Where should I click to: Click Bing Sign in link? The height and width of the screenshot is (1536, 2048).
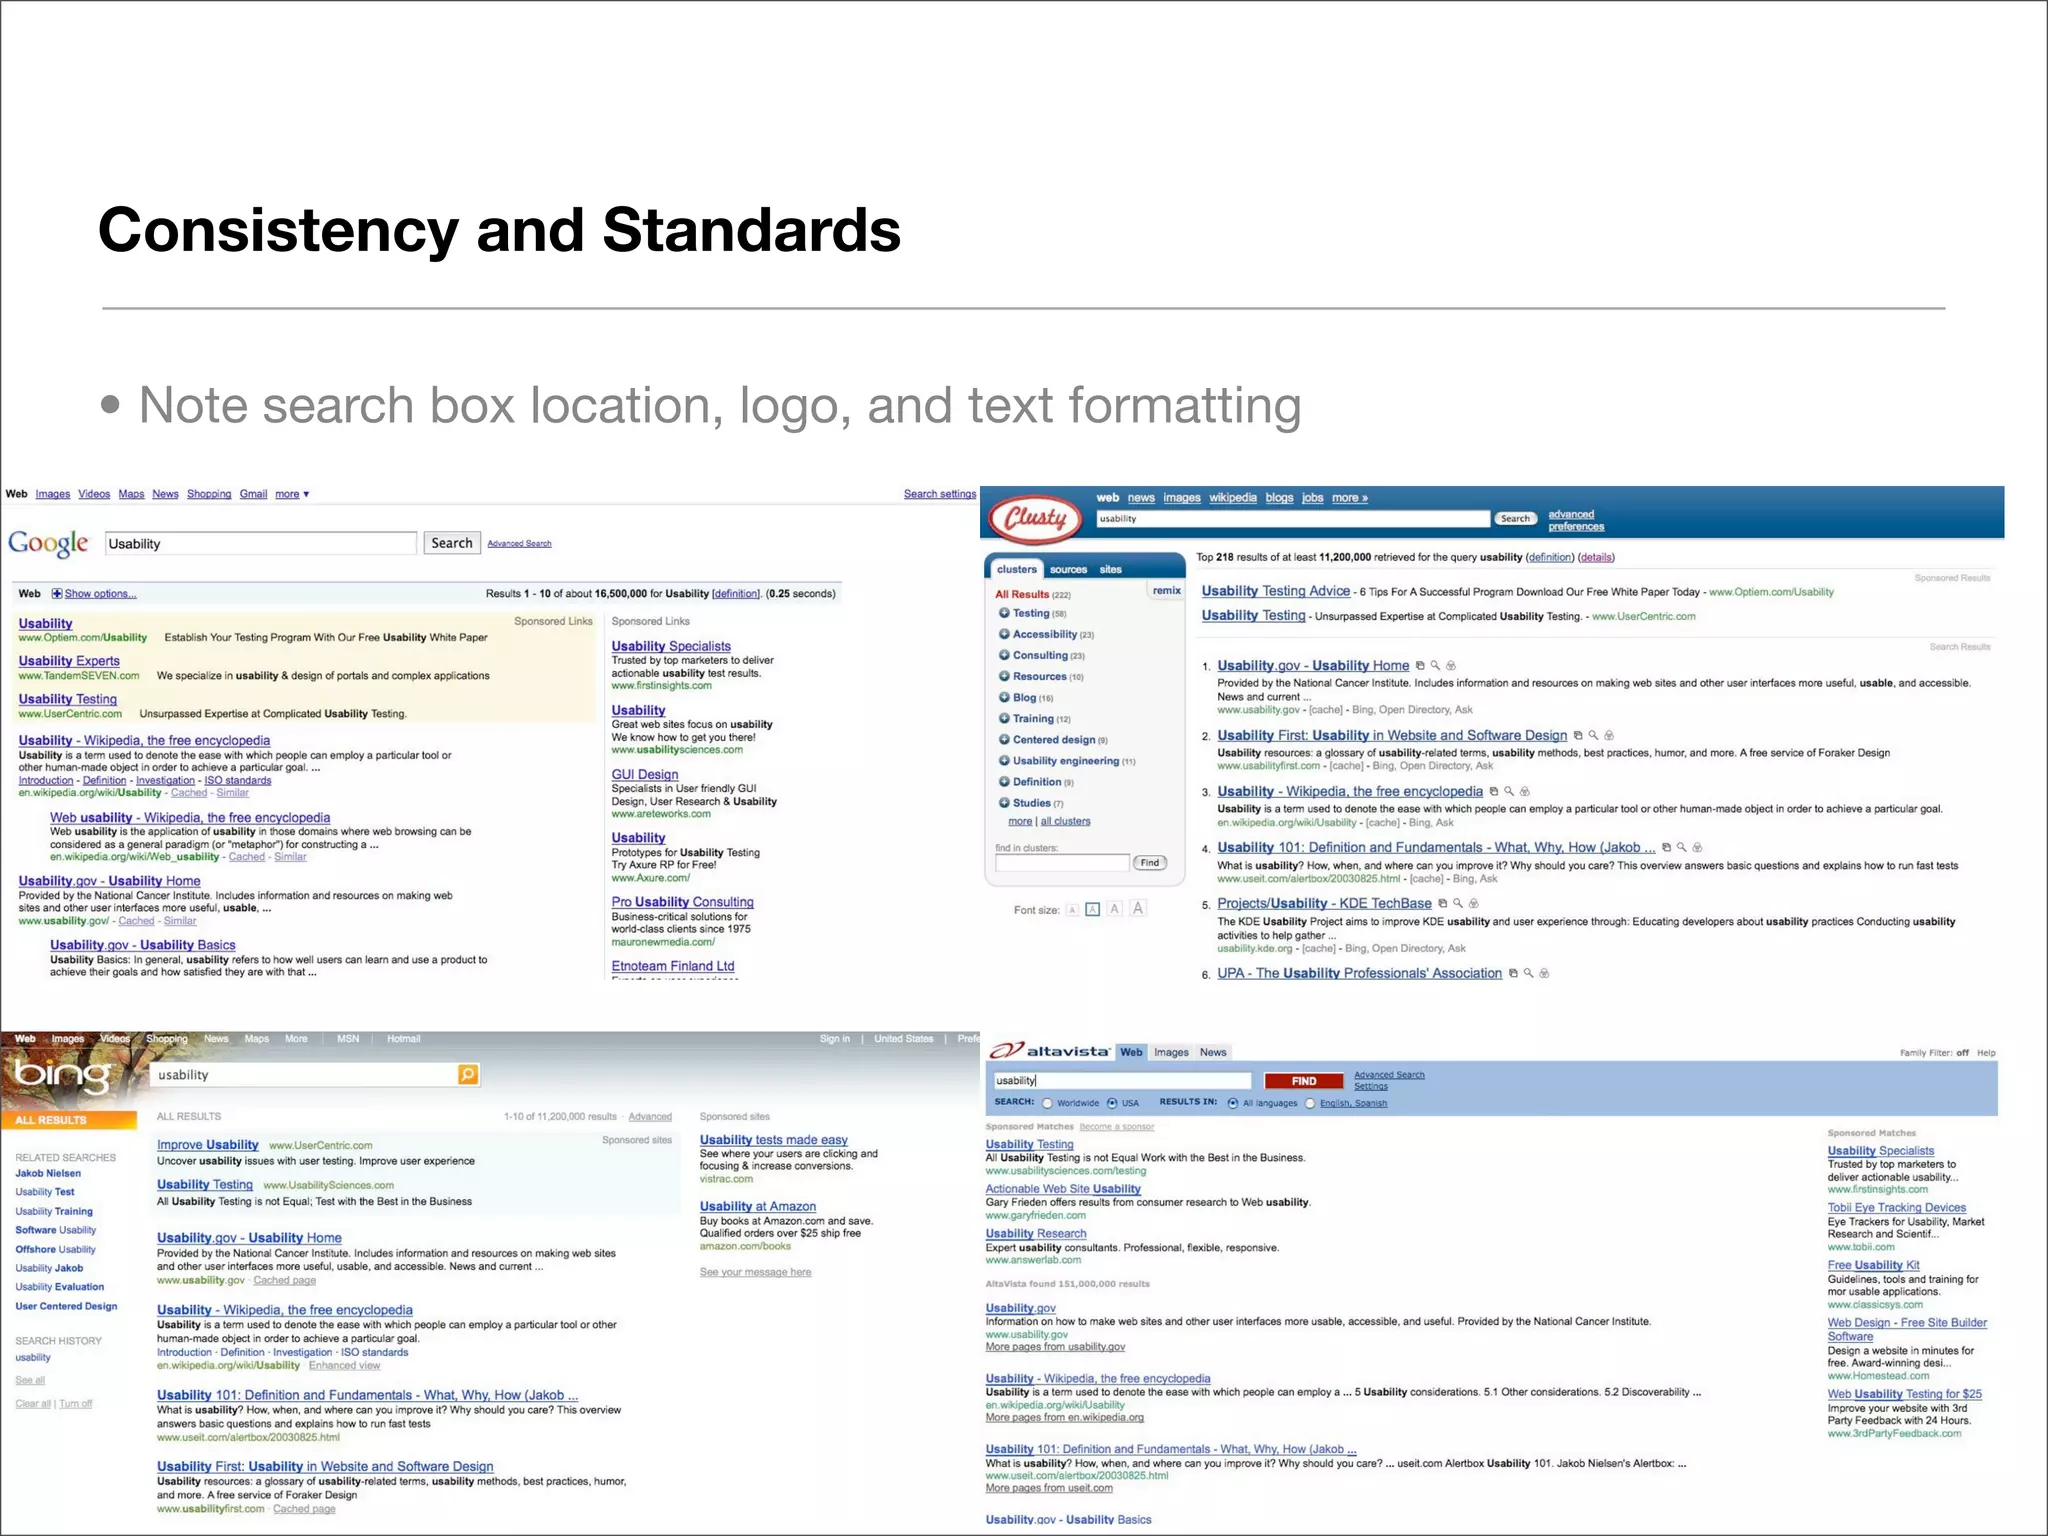[834, 1039]
